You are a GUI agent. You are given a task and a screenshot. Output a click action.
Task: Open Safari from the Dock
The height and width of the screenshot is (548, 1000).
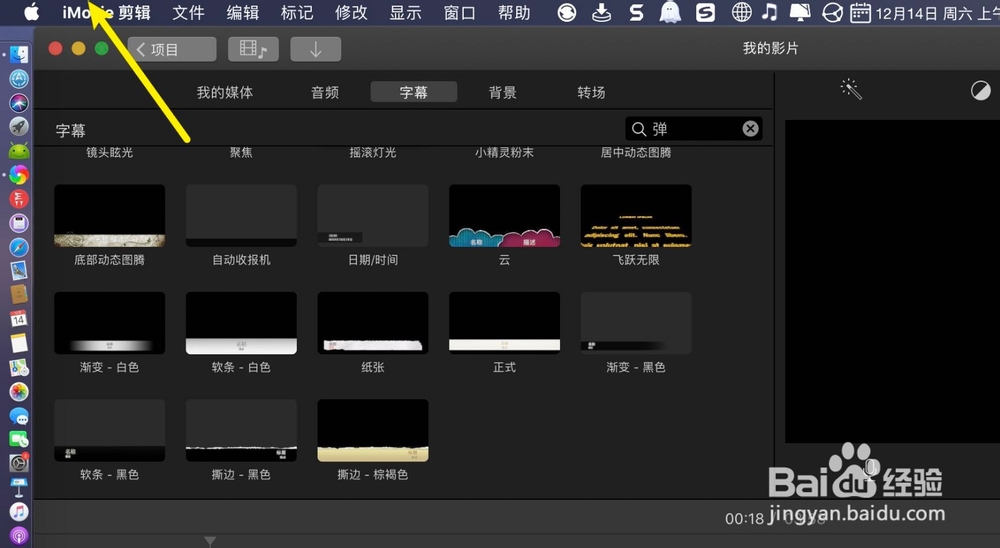pyautogui.click(x=18, y=247)
